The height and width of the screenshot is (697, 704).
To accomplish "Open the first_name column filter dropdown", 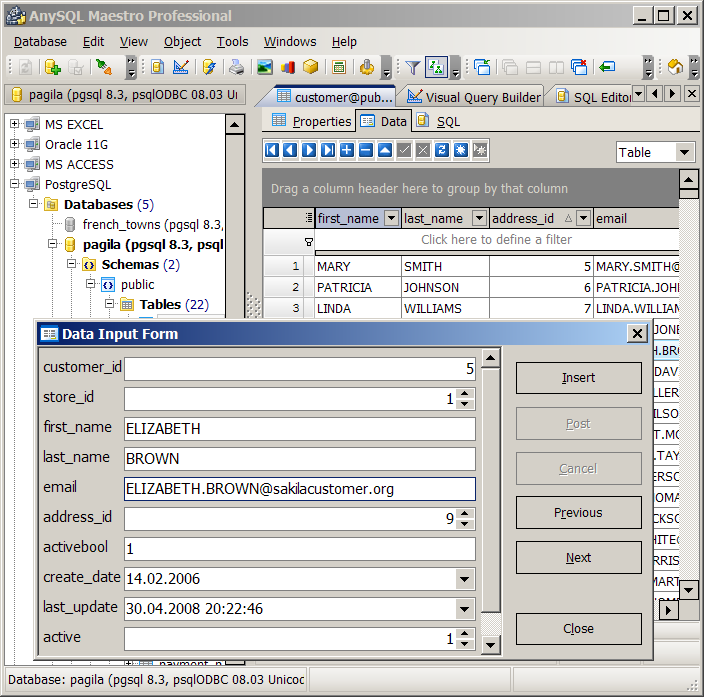I will [x=391, y=218].
